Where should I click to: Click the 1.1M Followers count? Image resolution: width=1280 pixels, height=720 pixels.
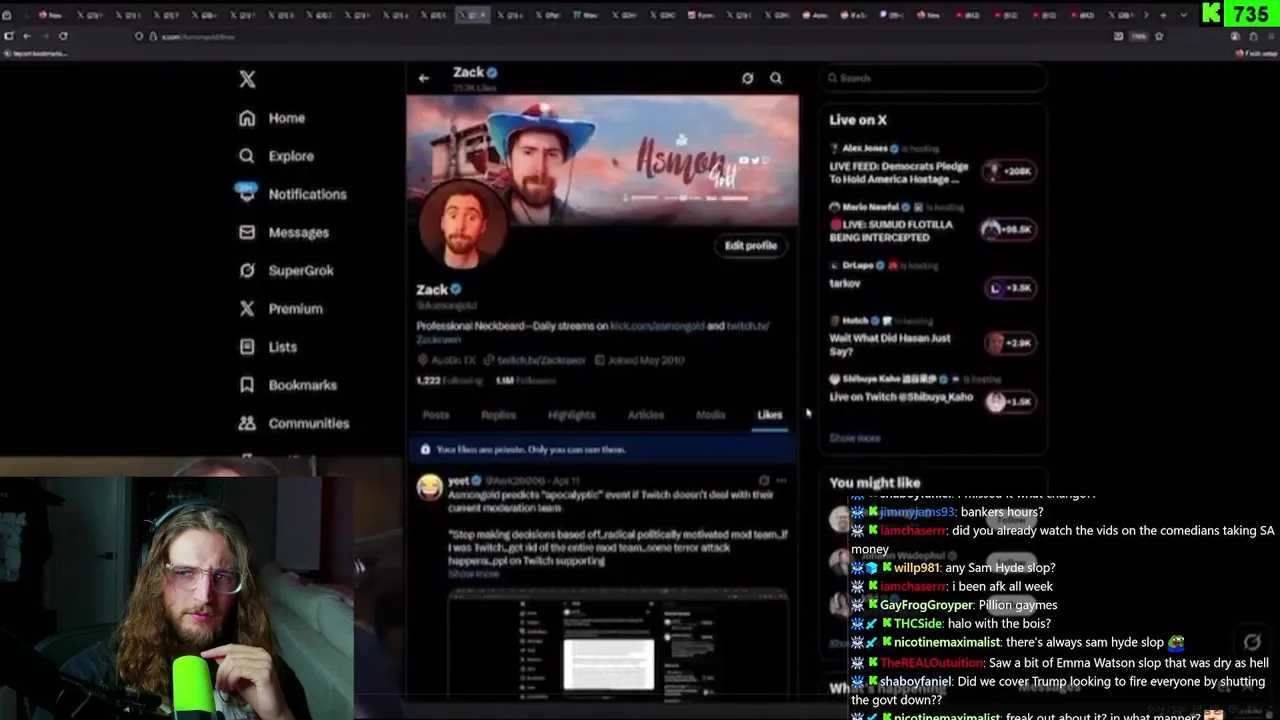(x=525, y=381)
